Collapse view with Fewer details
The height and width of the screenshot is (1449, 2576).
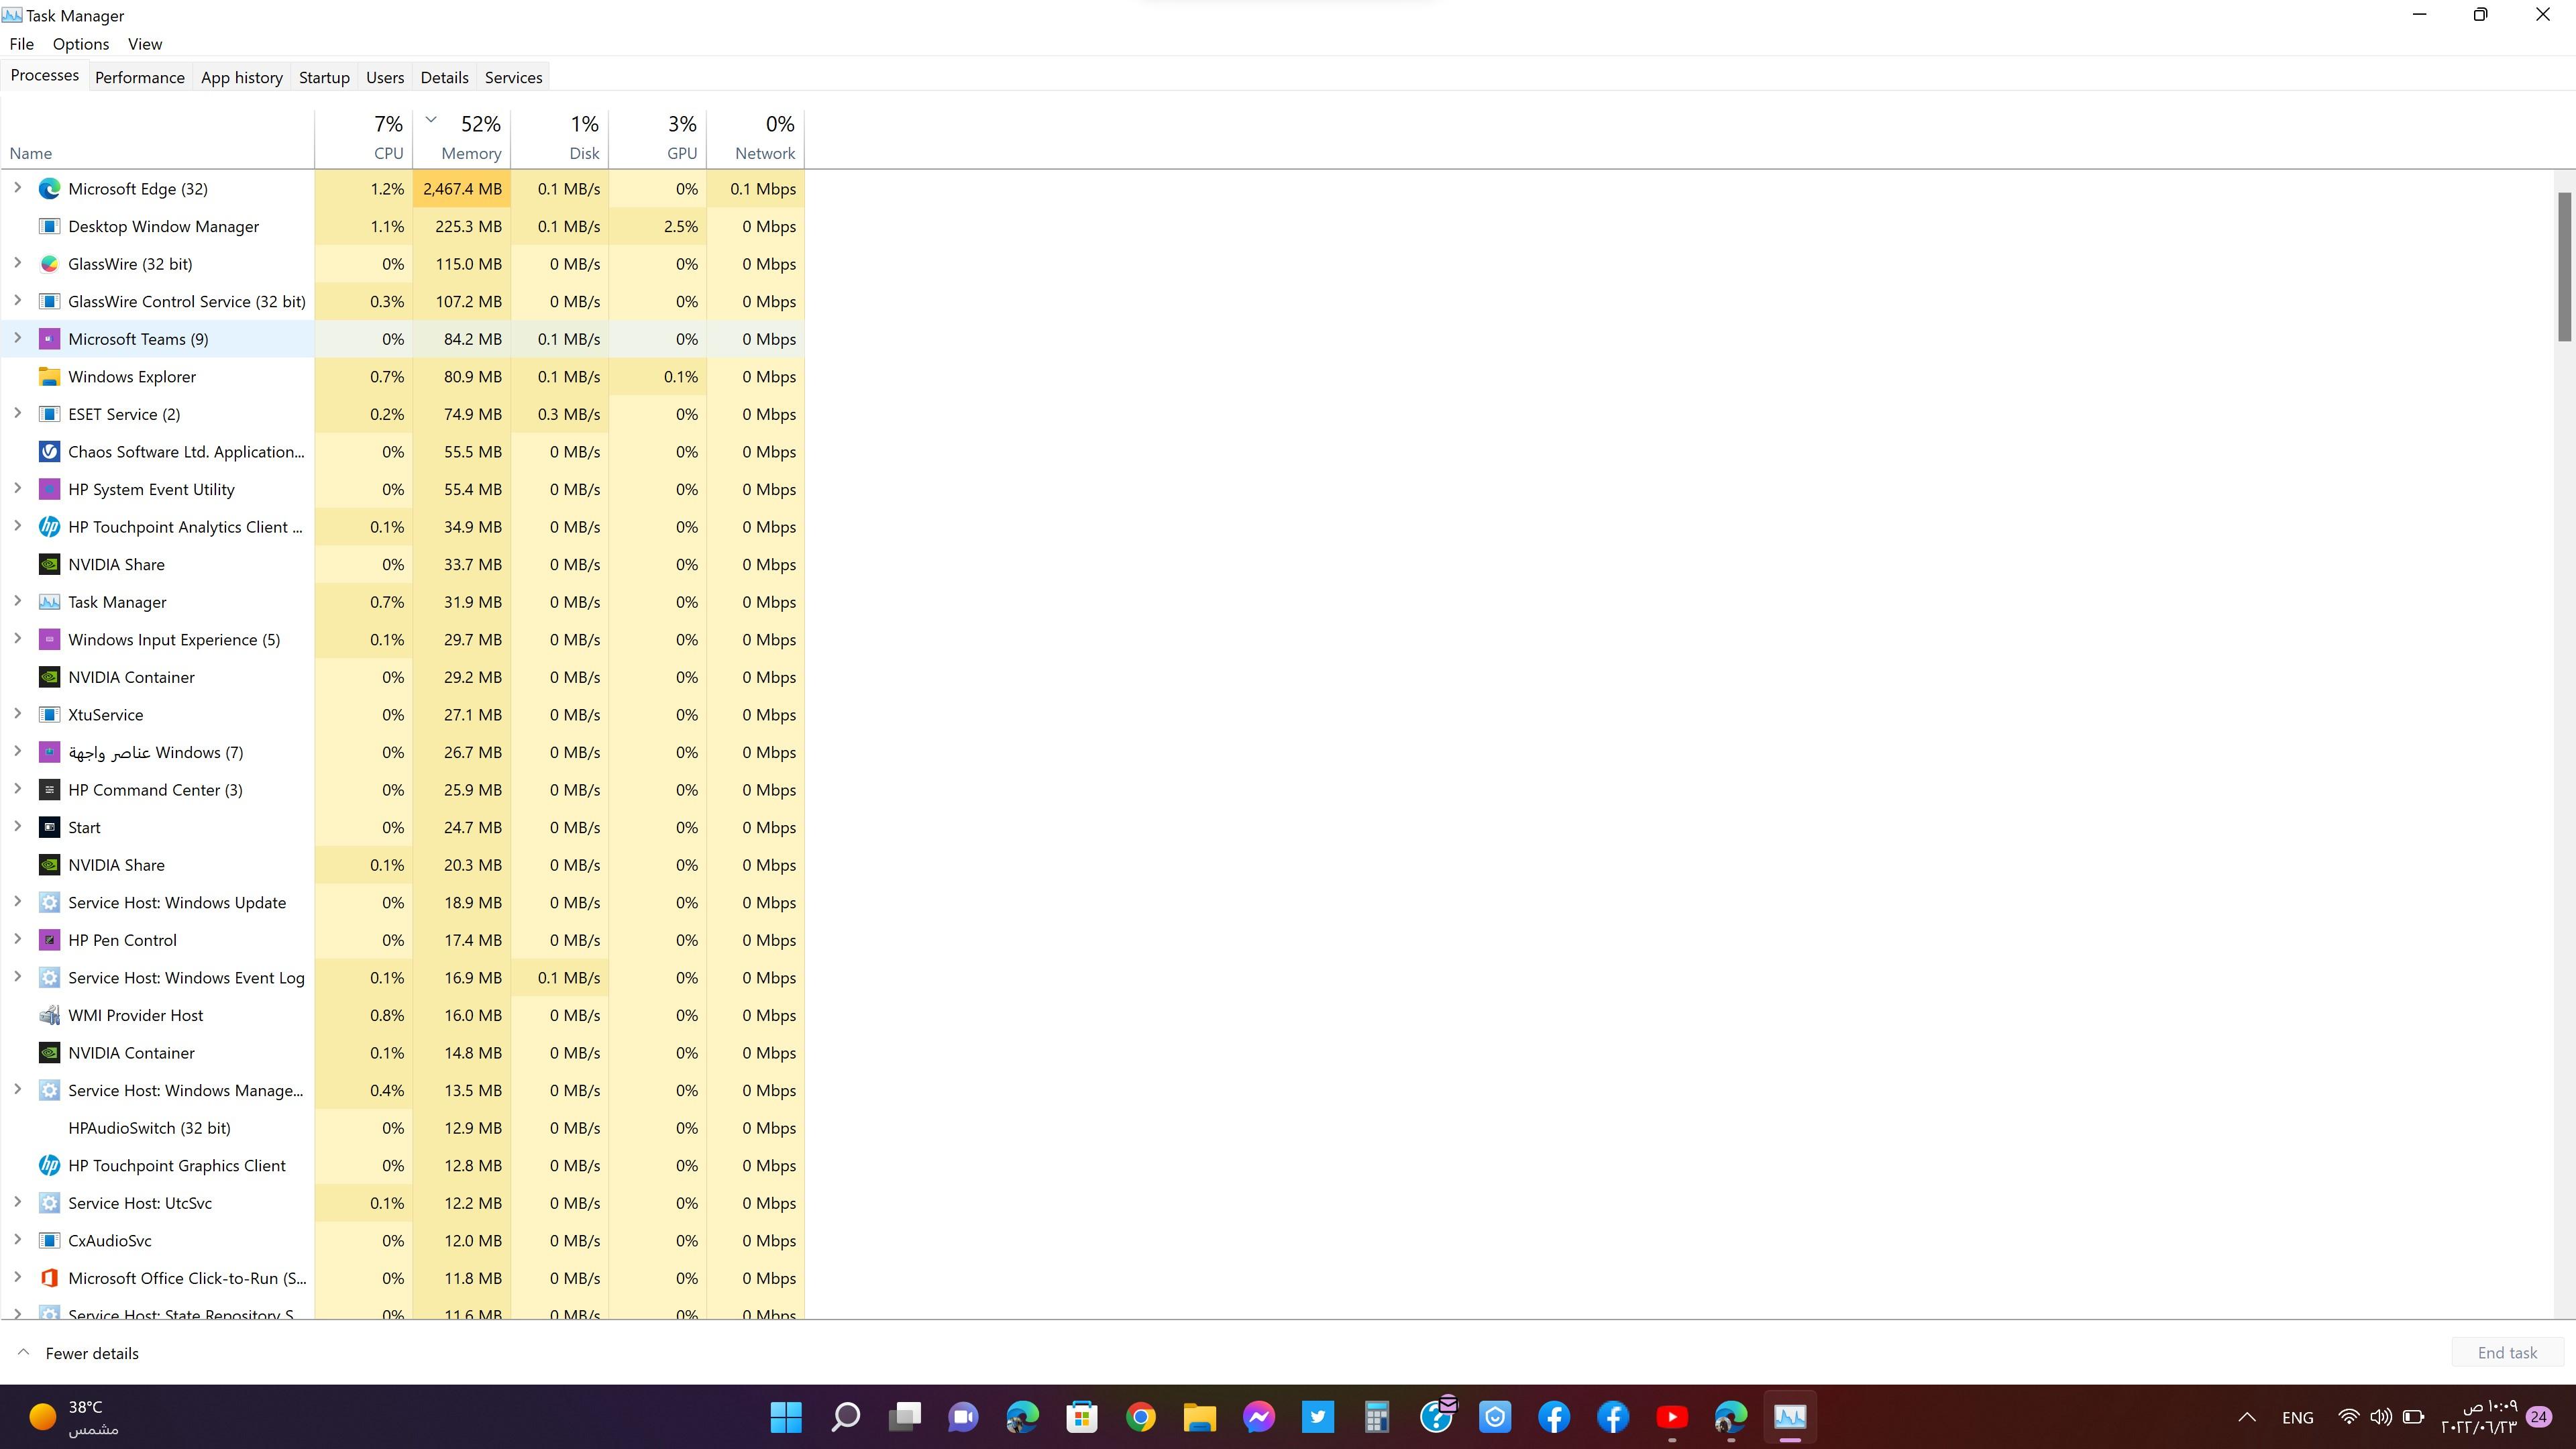pyautogui.click(x=78, y=1353)
